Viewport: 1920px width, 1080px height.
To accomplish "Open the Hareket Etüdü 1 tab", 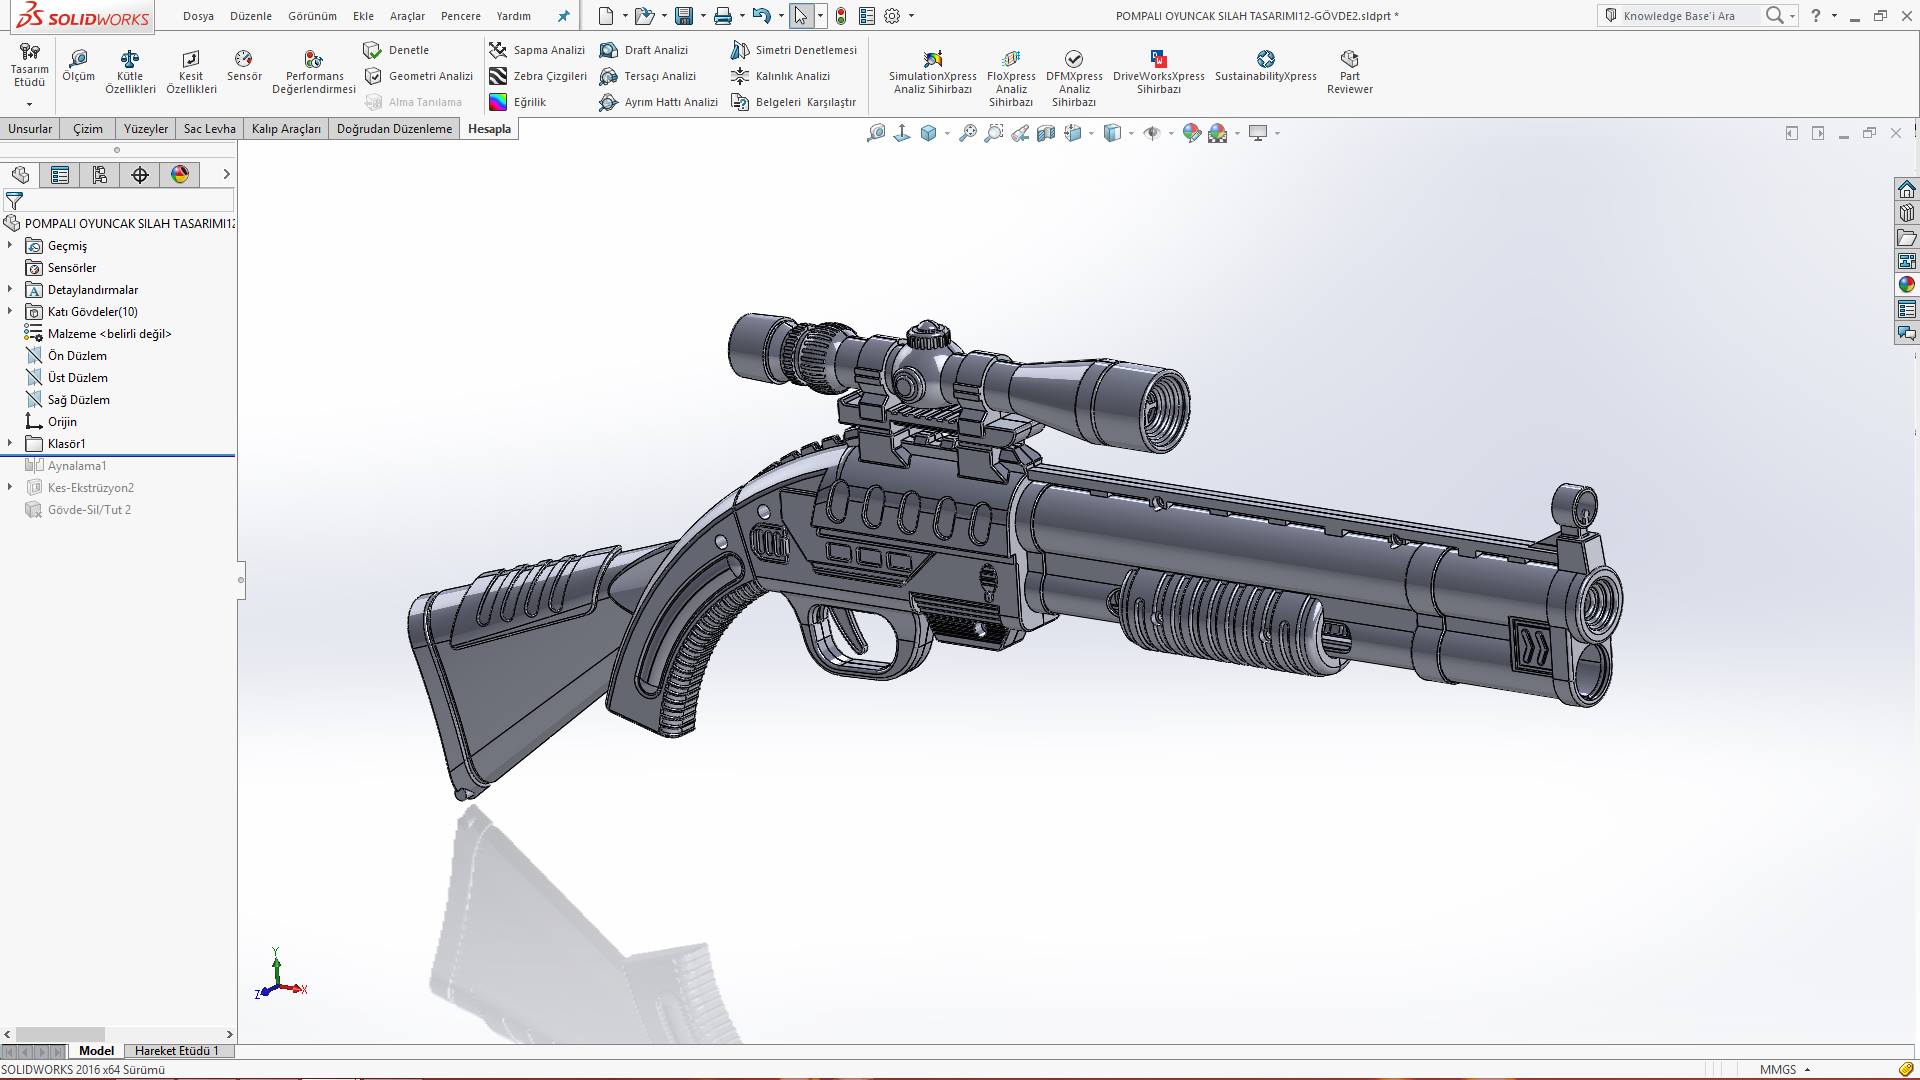I will click(176, 1051).
